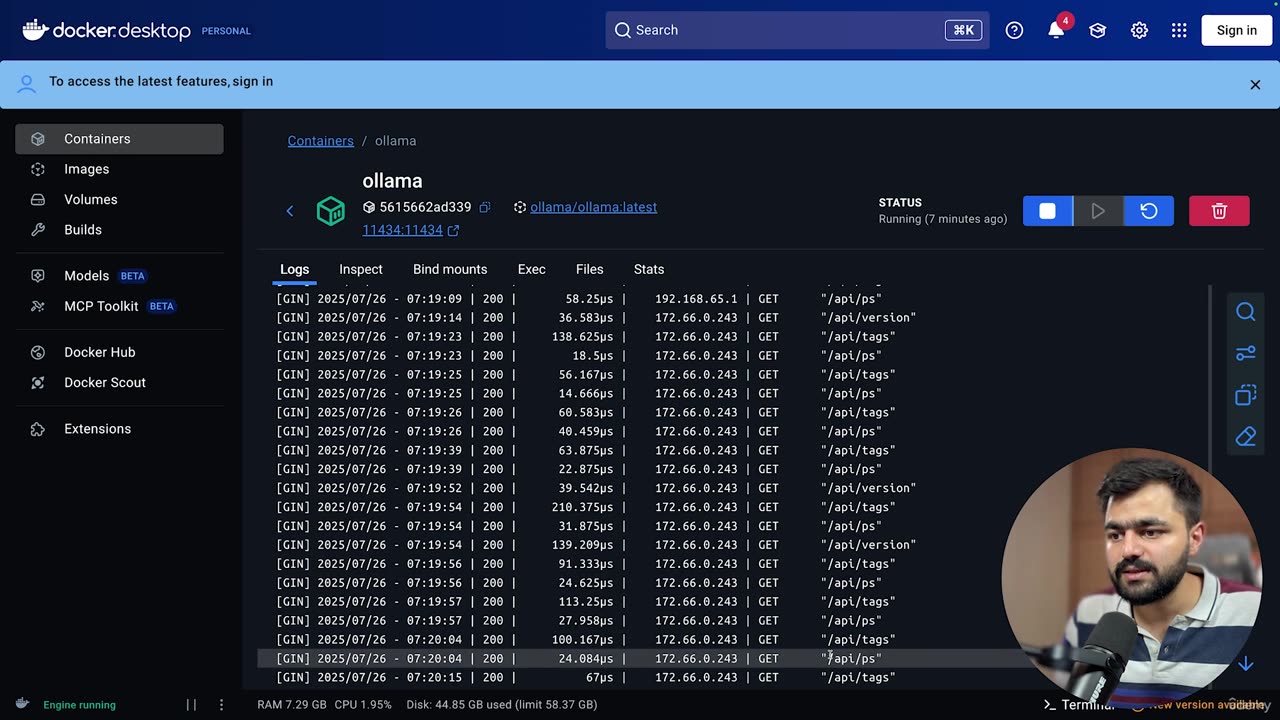Click the 192.168.65.1 IP address
The height and width of the screenshot is (720, 1280).
point(696,299)
